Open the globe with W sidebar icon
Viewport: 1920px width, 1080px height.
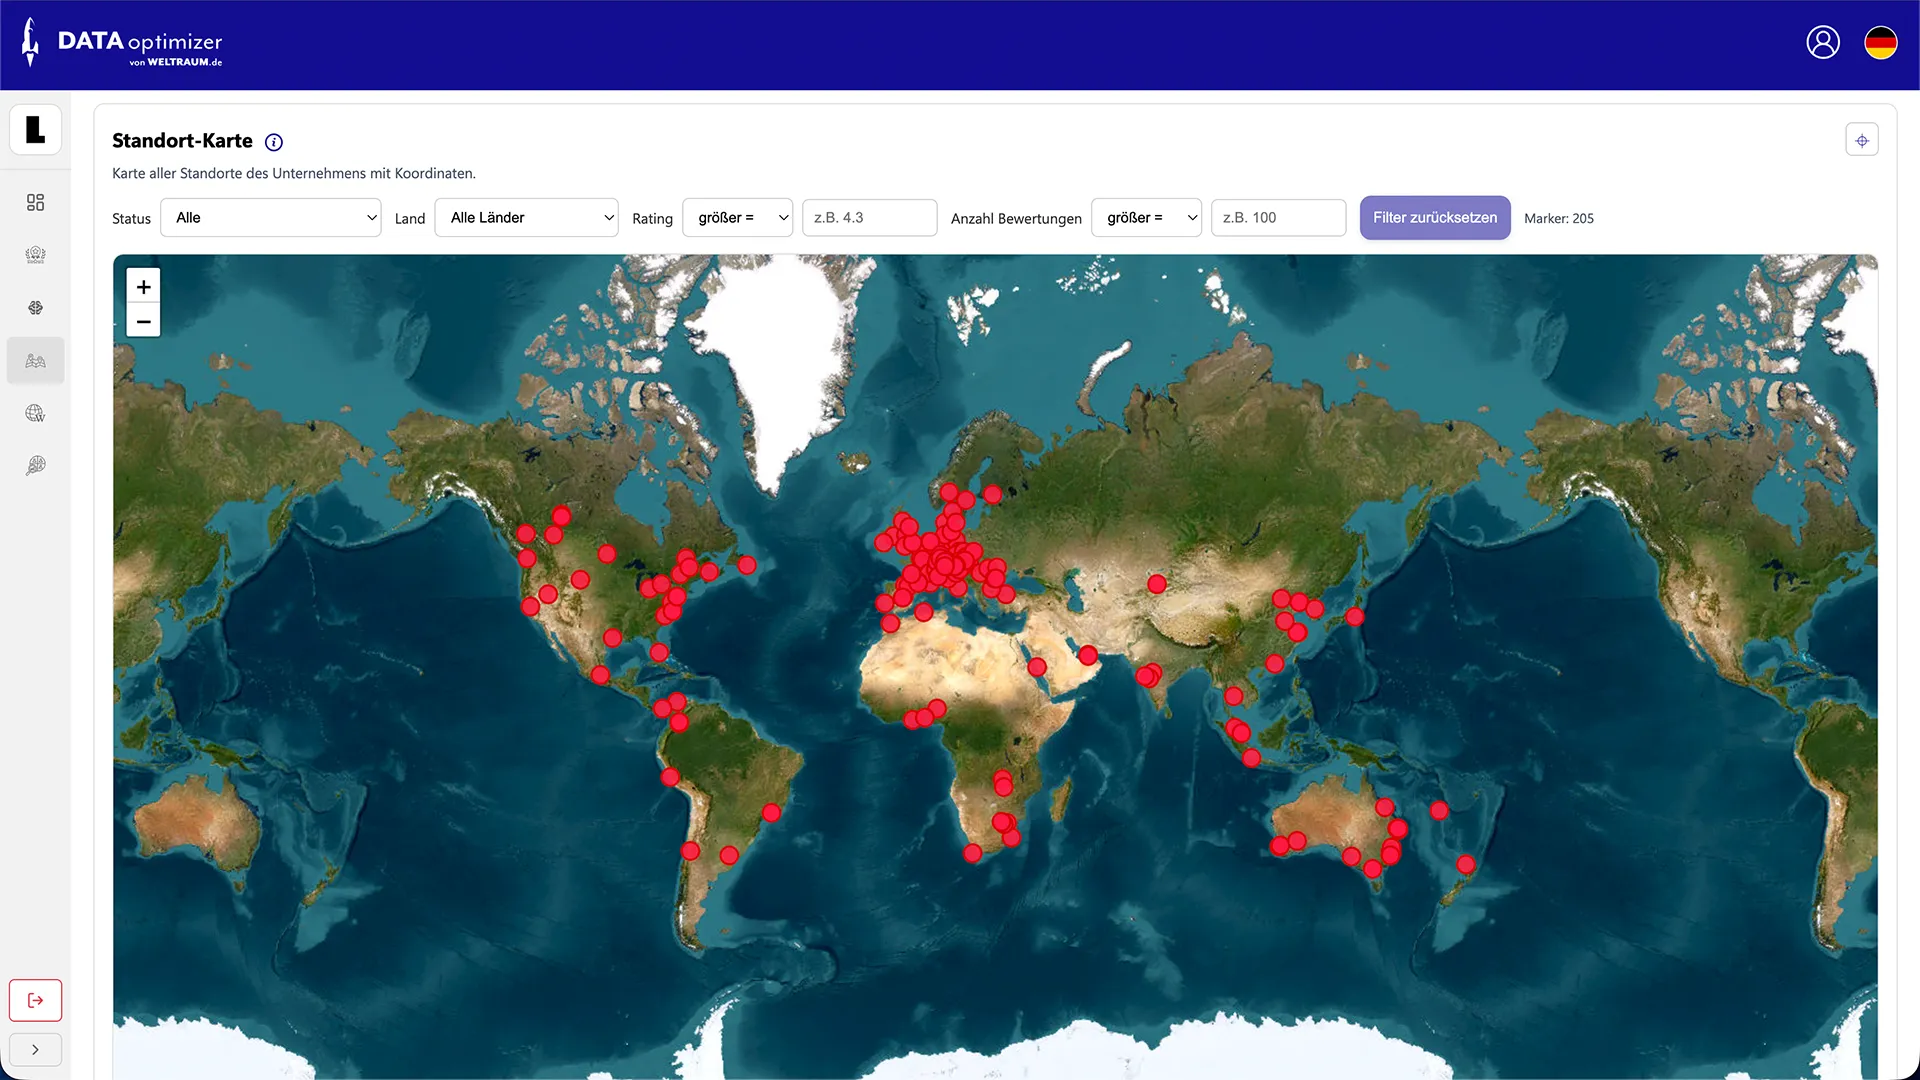[x=35, y=413]
